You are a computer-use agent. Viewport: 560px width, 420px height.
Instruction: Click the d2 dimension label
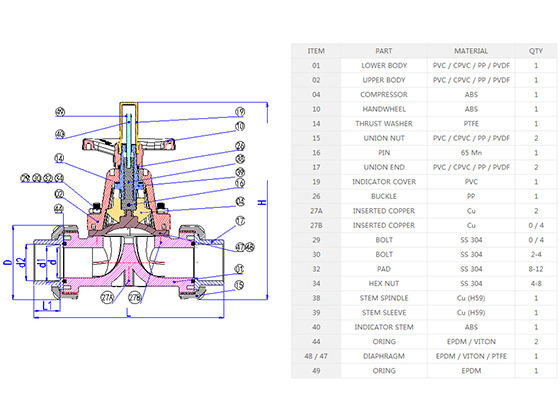tap(22, 262)
